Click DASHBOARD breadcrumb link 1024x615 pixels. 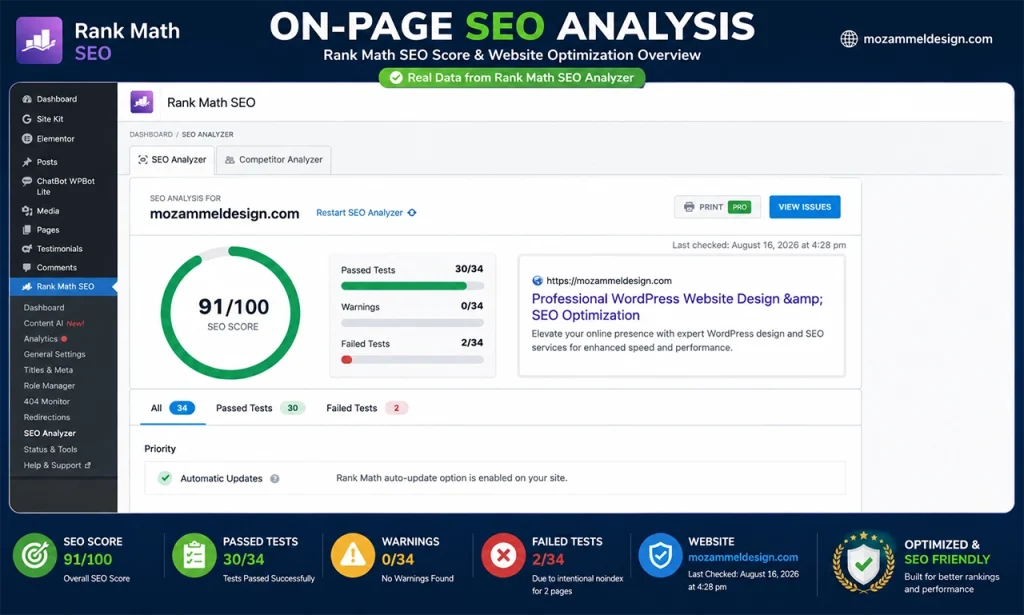click(x=151, y=134)
